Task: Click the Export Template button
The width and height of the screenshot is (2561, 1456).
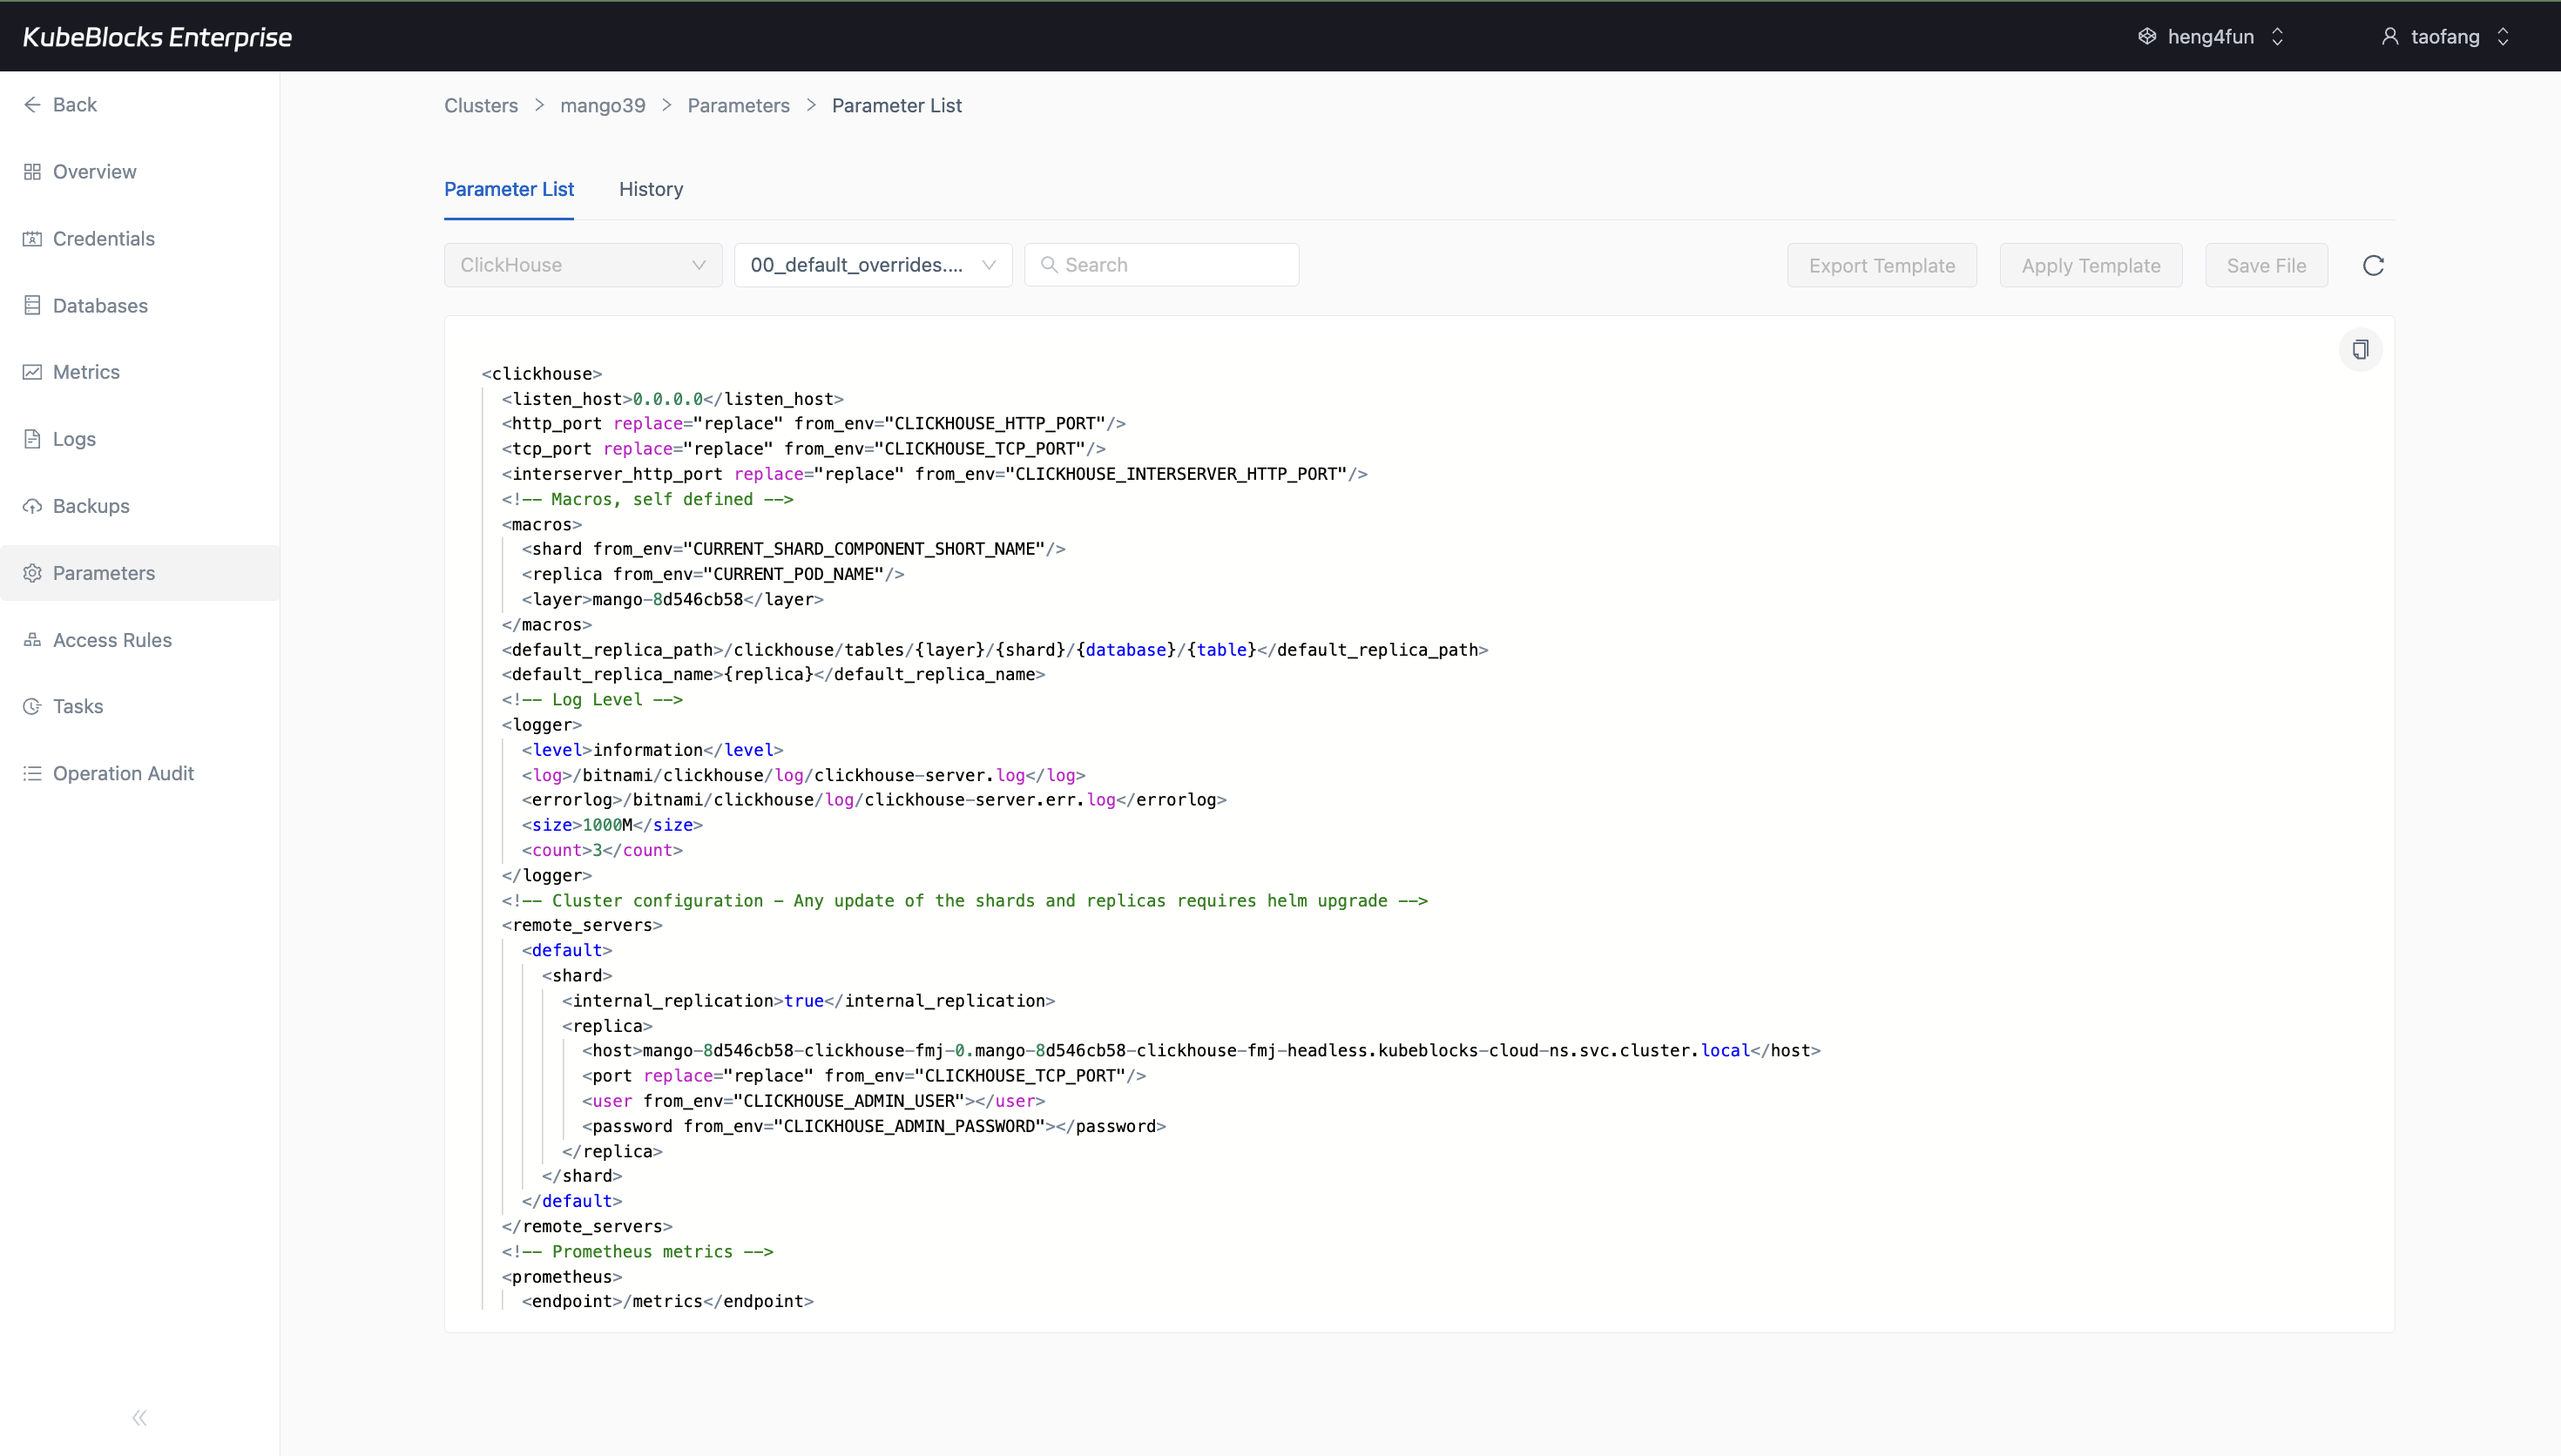Action: click(x=1882, y=266)
